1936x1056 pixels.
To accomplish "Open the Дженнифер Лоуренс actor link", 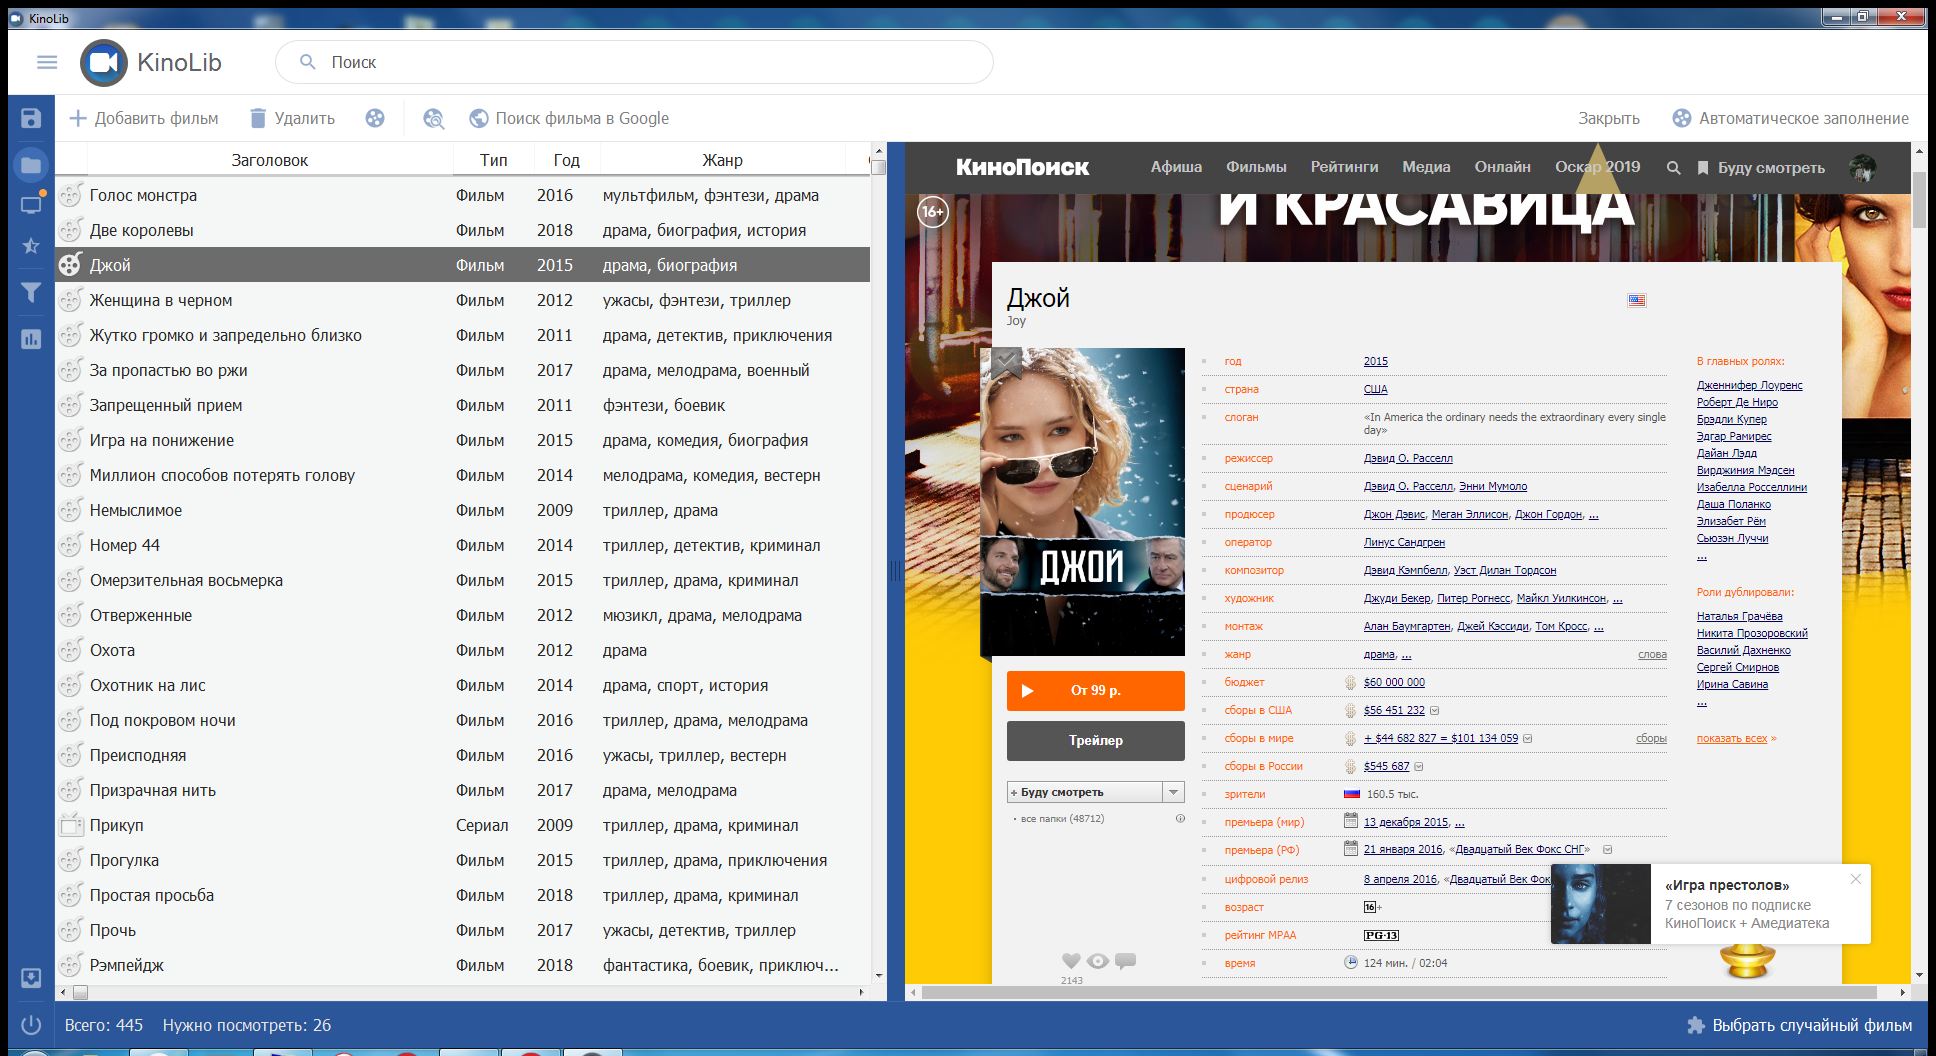I will [1749, 385].
